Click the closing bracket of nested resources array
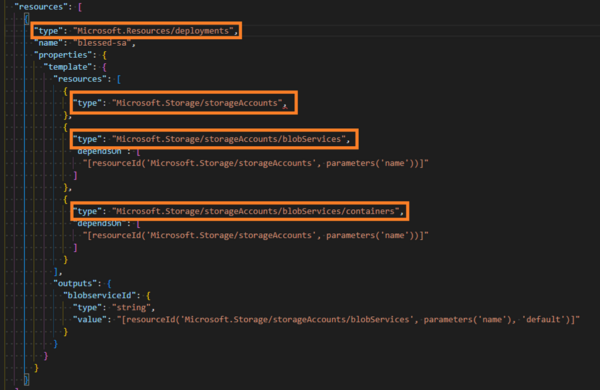Screen dimensions: 600x390 pos(56,271)
